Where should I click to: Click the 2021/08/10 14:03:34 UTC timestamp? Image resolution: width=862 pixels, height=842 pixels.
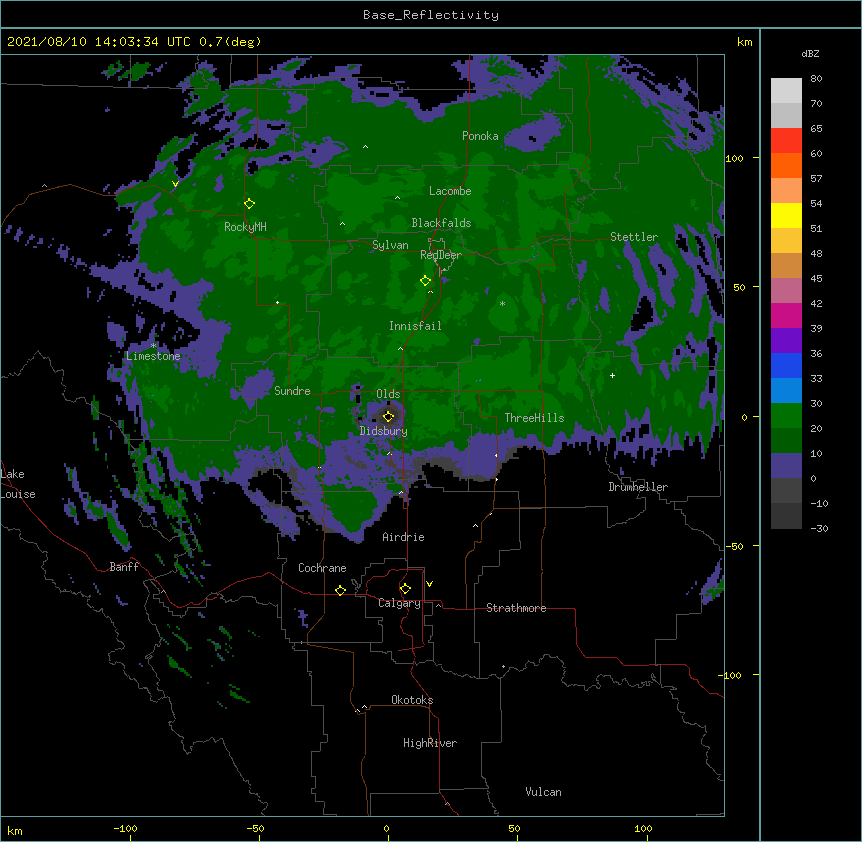click(x=99, y=42)
